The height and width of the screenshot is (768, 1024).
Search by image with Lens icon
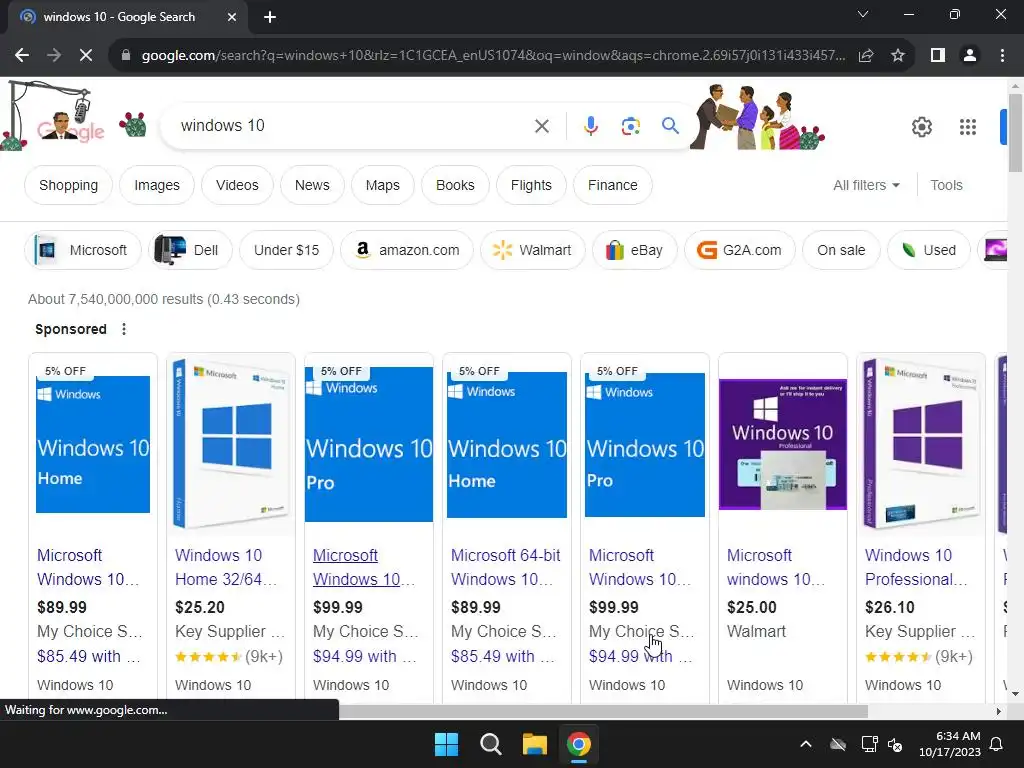coord(630,125)
